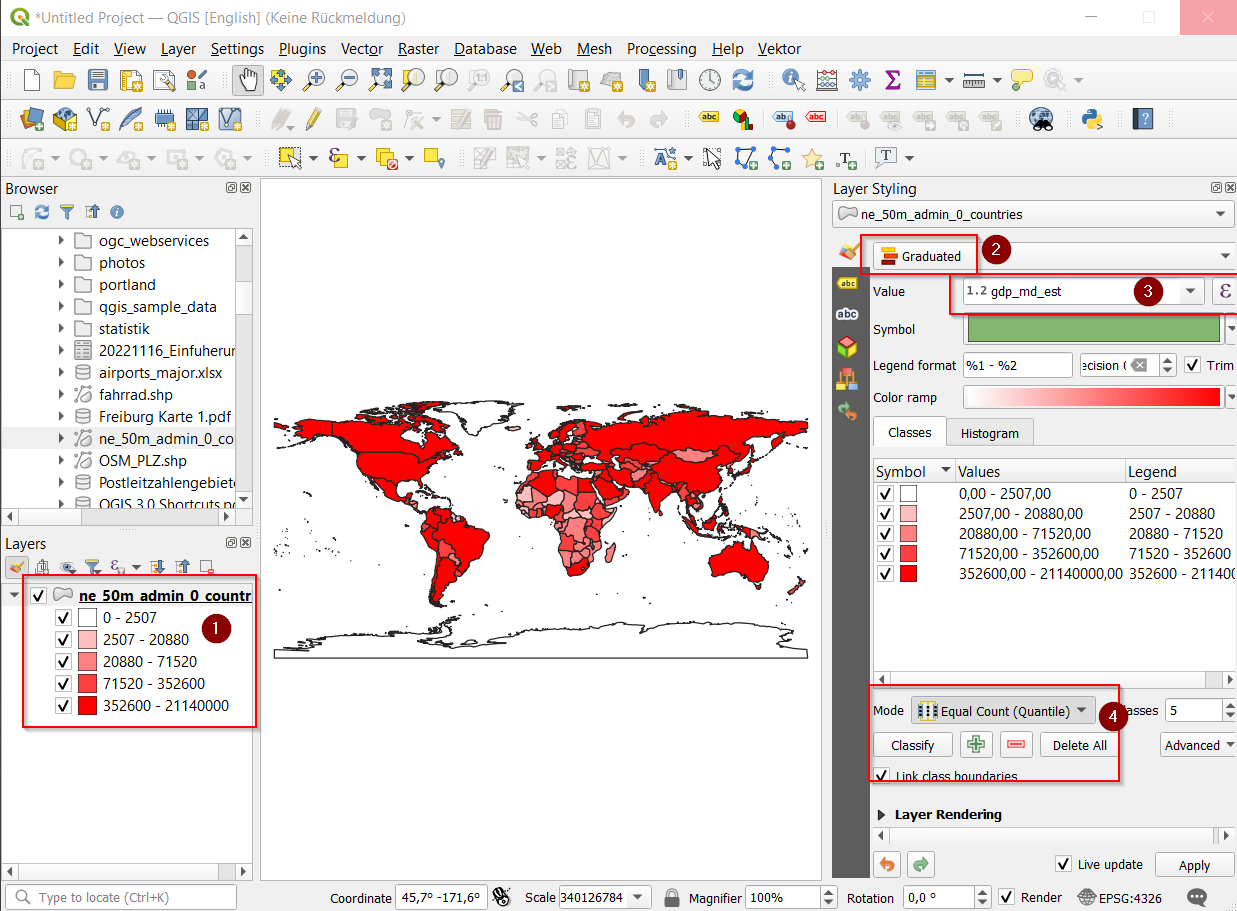Click Apply in Layer Styling

[x=1194, y=864]
